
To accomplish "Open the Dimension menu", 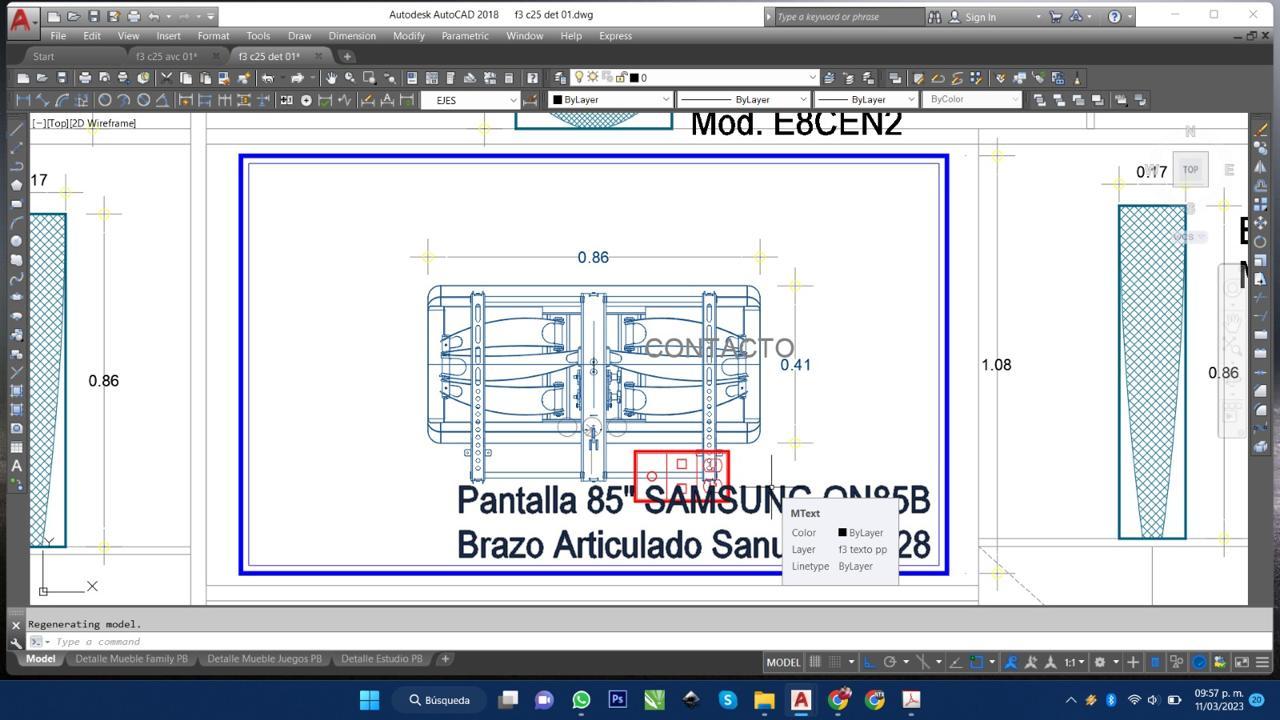I will 352,36.
